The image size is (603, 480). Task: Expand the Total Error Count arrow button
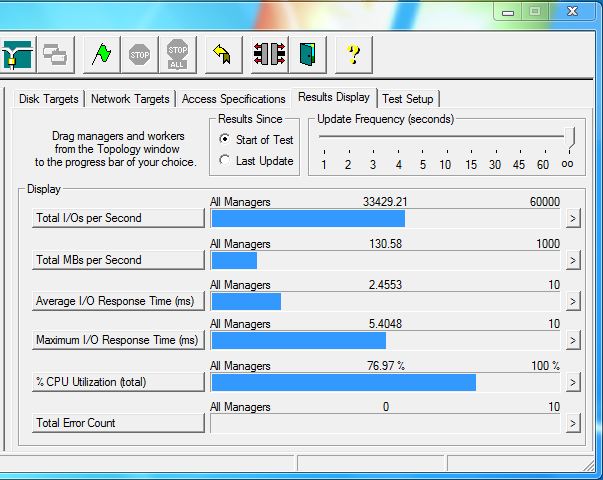click(573, 423)
